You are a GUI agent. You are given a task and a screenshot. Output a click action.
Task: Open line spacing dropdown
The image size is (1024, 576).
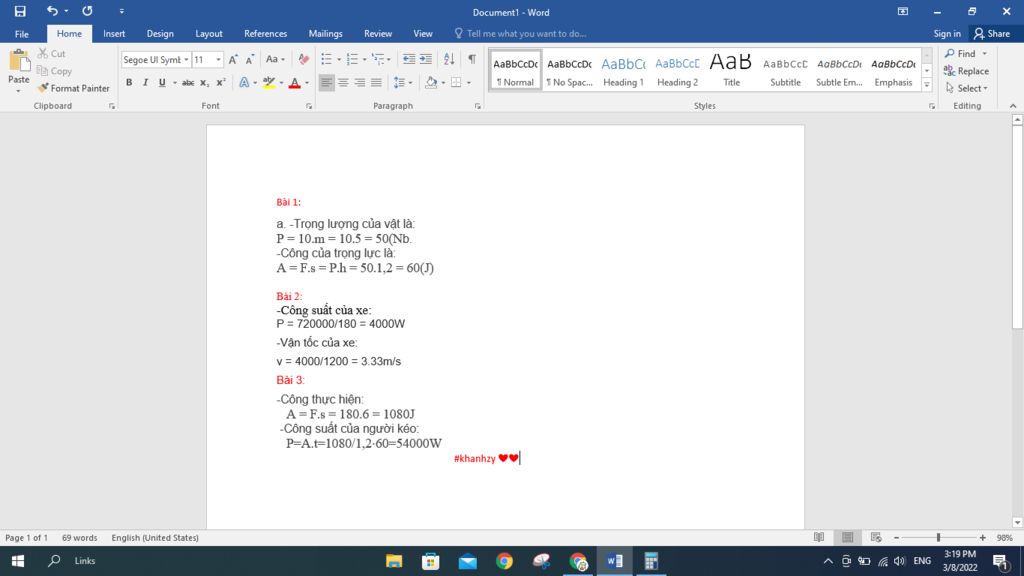[x=403, y=83]
